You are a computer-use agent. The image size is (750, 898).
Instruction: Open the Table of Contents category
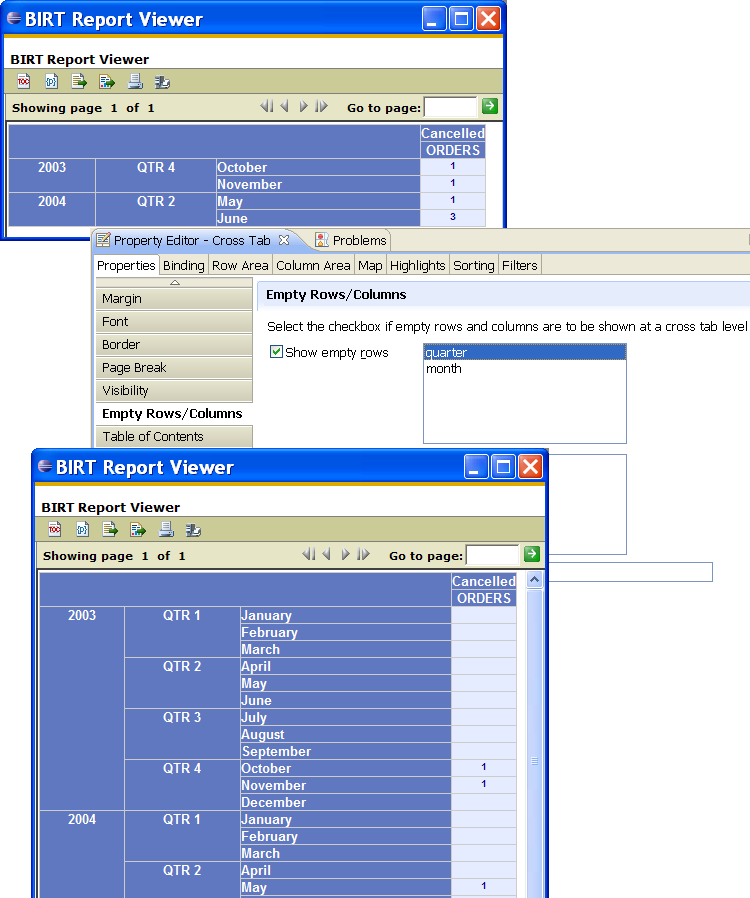click(x=174, y=436)
